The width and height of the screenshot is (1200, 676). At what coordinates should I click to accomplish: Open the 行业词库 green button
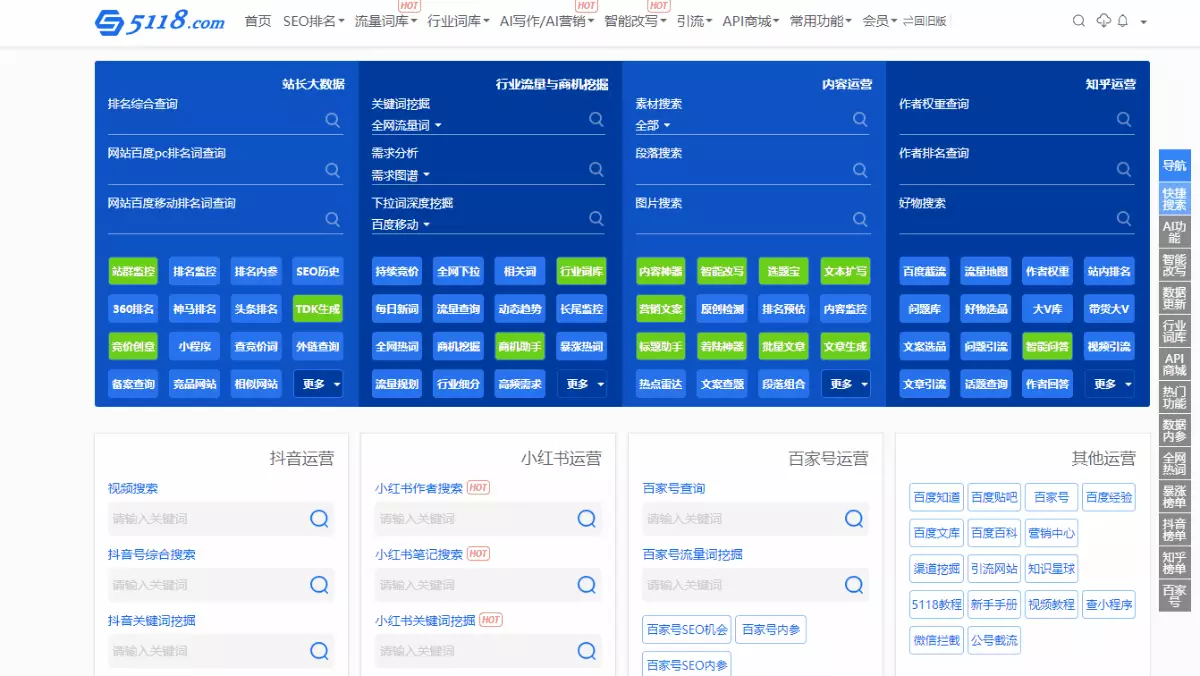pos(582,271)
